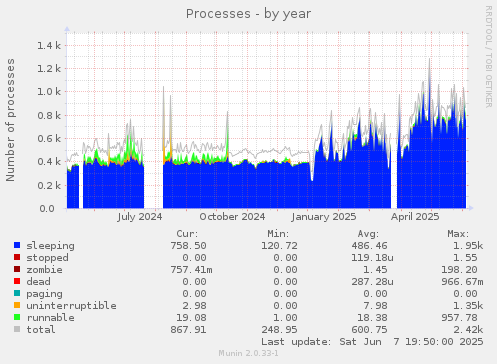
Task: Click the 'April 2025' x-axis label
Action: 415,217
